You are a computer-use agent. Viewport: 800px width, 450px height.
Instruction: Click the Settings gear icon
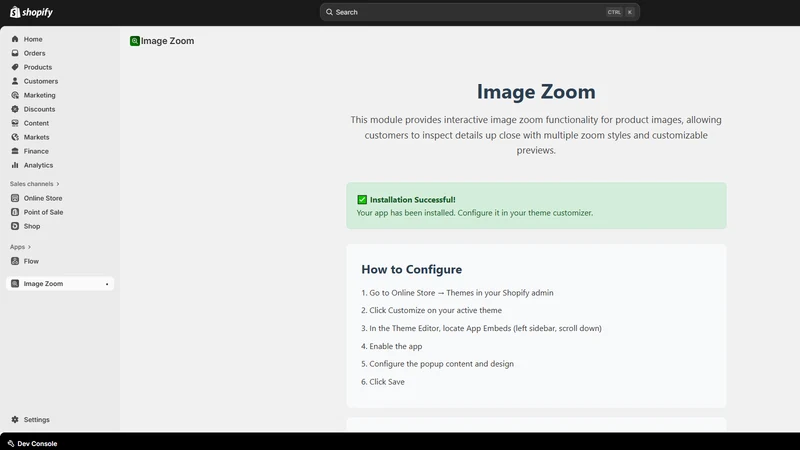[x=15, y=419]
